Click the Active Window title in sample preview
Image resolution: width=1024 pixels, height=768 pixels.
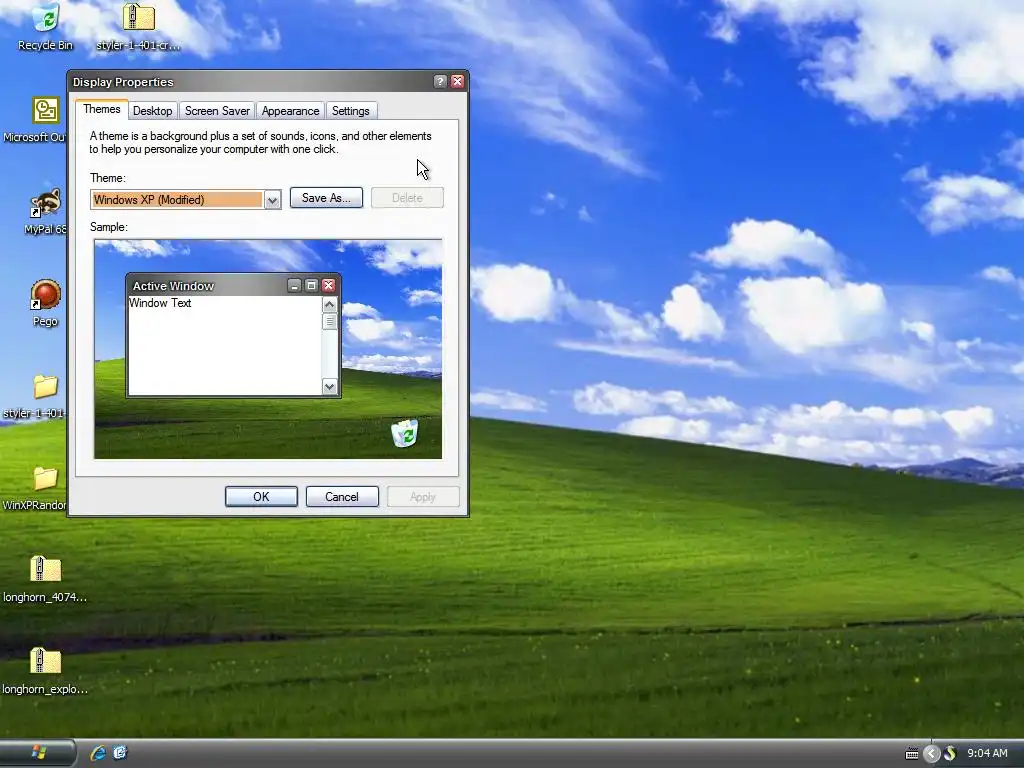click(x=173, y=286)
